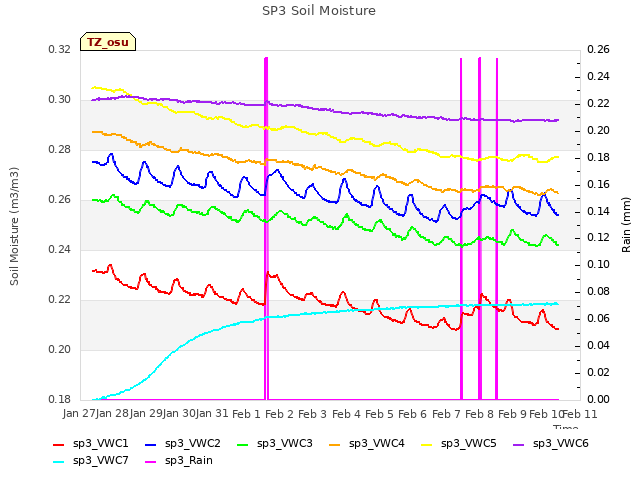Click the yellow sp3_VWC5 legend swatch
Screen dimensions: 640x480
click(427, 444)
